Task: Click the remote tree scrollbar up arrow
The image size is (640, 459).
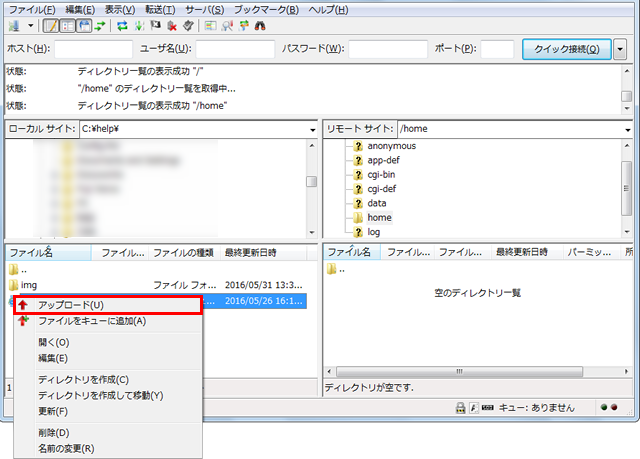Action: 627,146
